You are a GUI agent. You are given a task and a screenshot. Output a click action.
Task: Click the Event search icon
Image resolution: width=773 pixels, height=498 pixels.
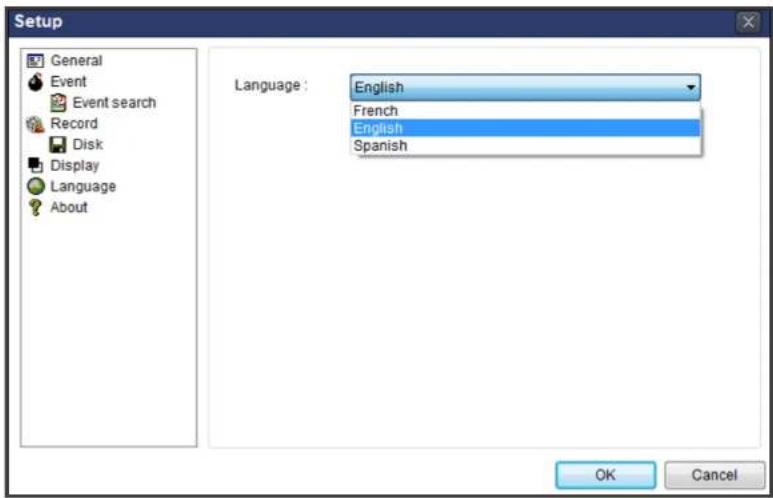[x=58, y=103]
